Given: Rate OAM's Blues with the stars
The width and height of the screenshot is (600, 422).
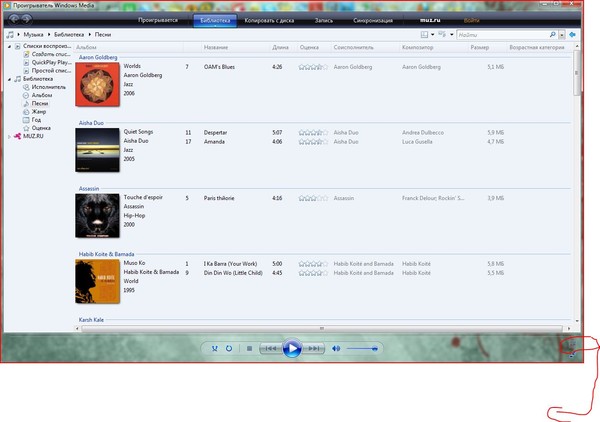Looking at the screenshot, I should (x=313, y=67).
